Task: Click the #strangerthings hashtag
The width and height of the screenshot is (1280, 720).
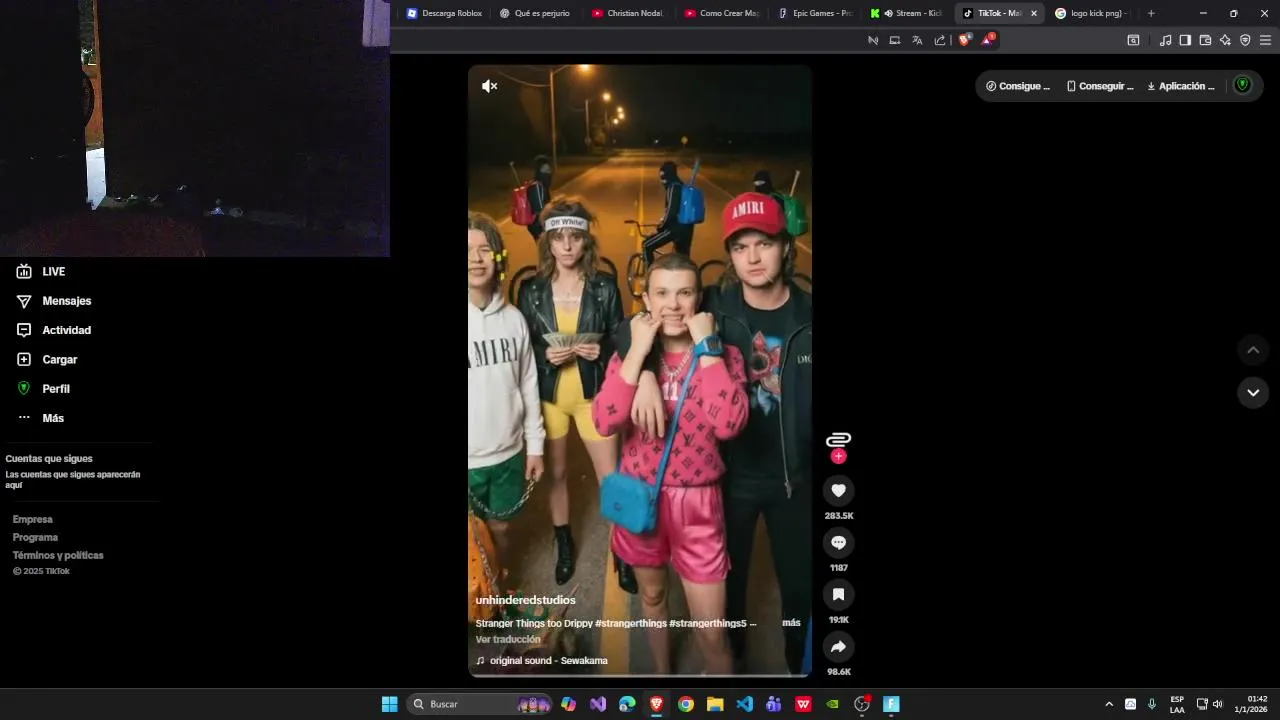Action: click(x=630, y=623)
